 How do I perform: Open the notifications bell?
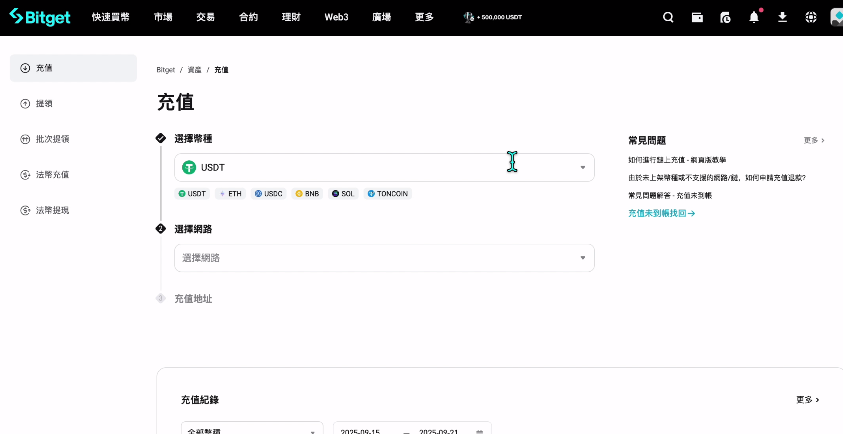(x=754, y=17)
